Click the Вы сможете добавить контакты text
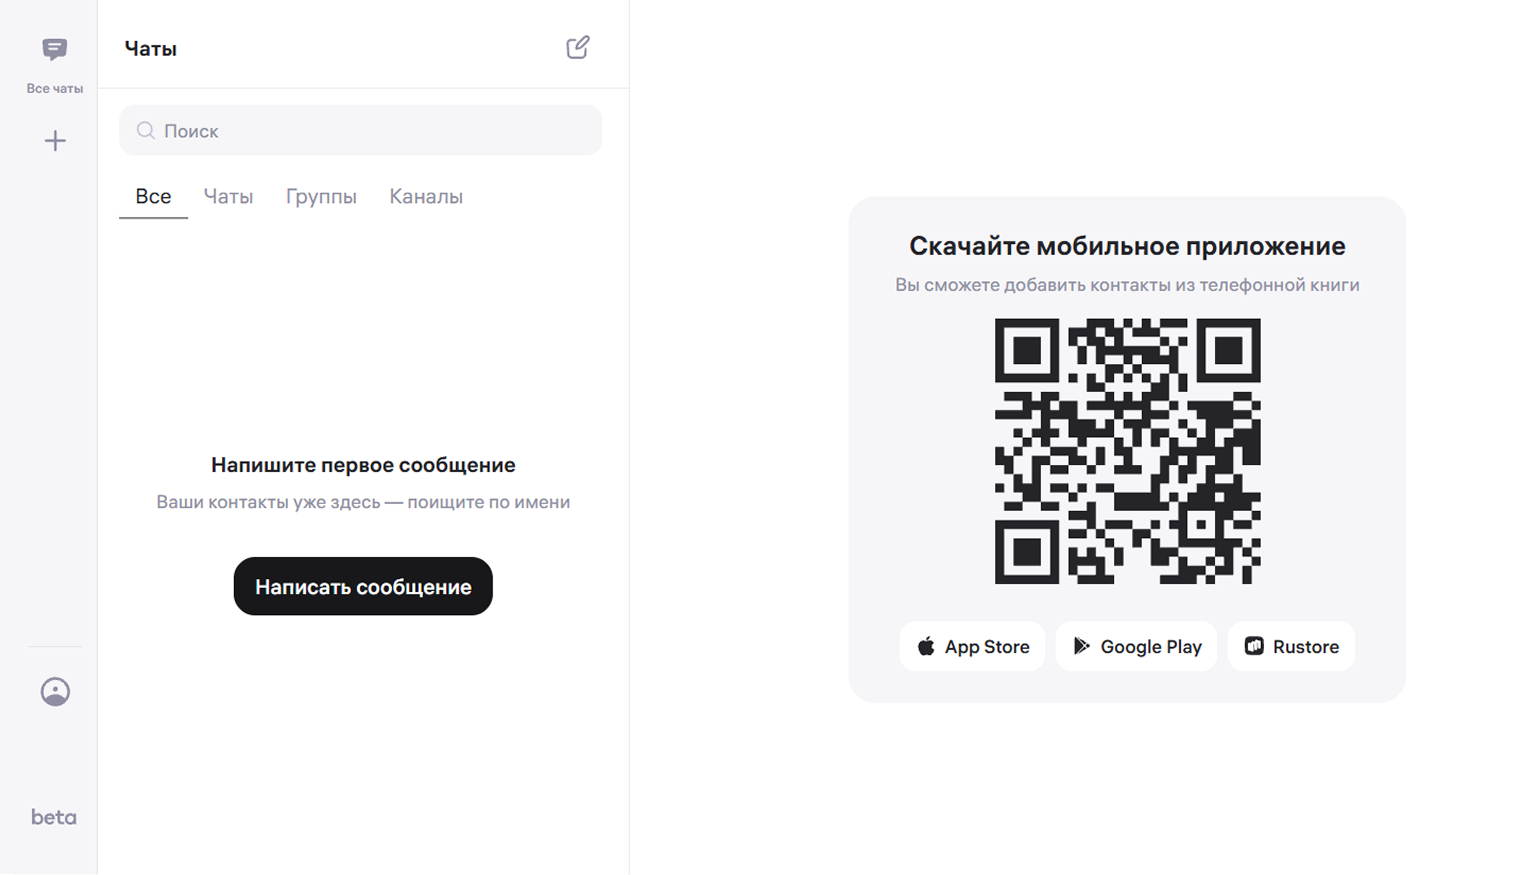 [1127, 285]
